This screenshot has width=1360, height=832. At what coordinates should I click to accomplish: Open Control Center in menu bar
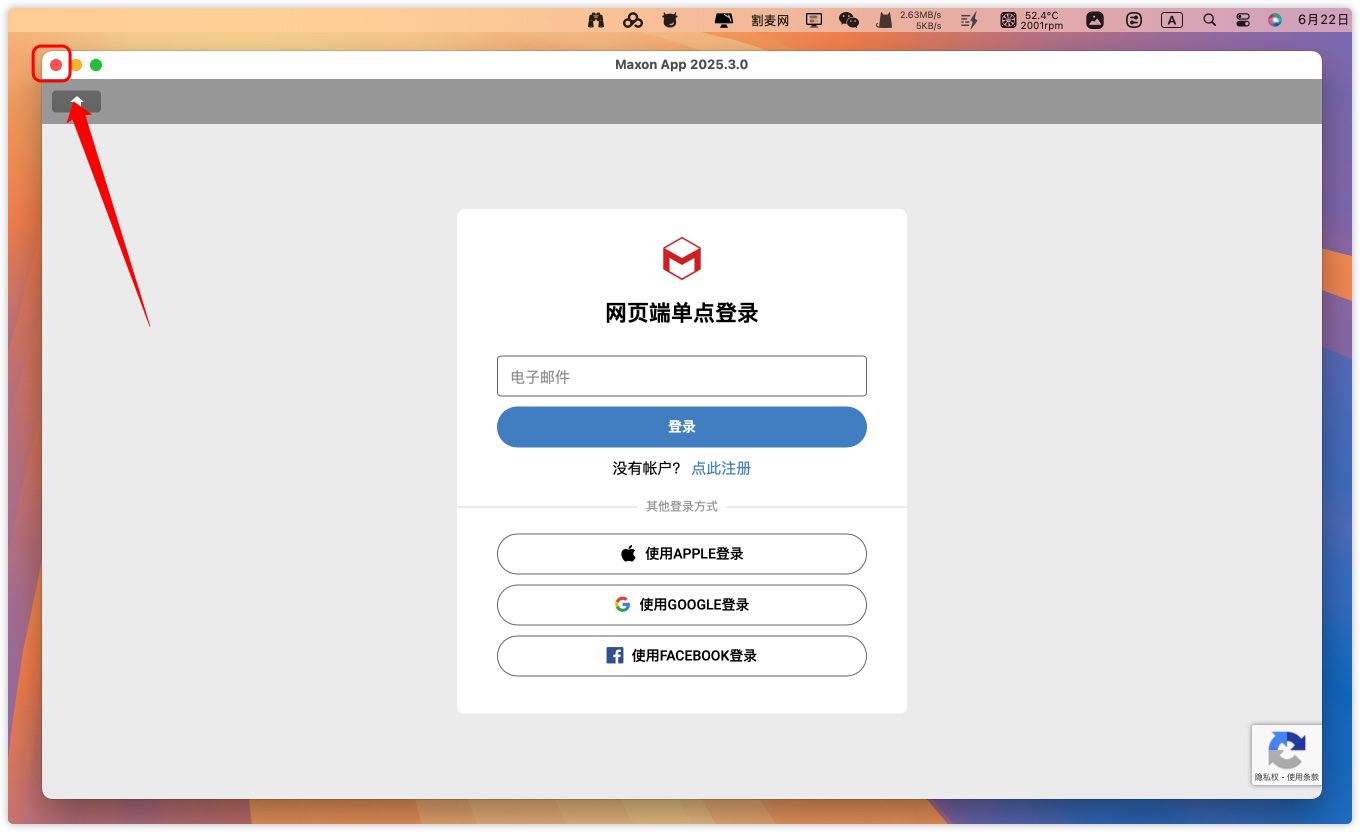[1242, 20]
